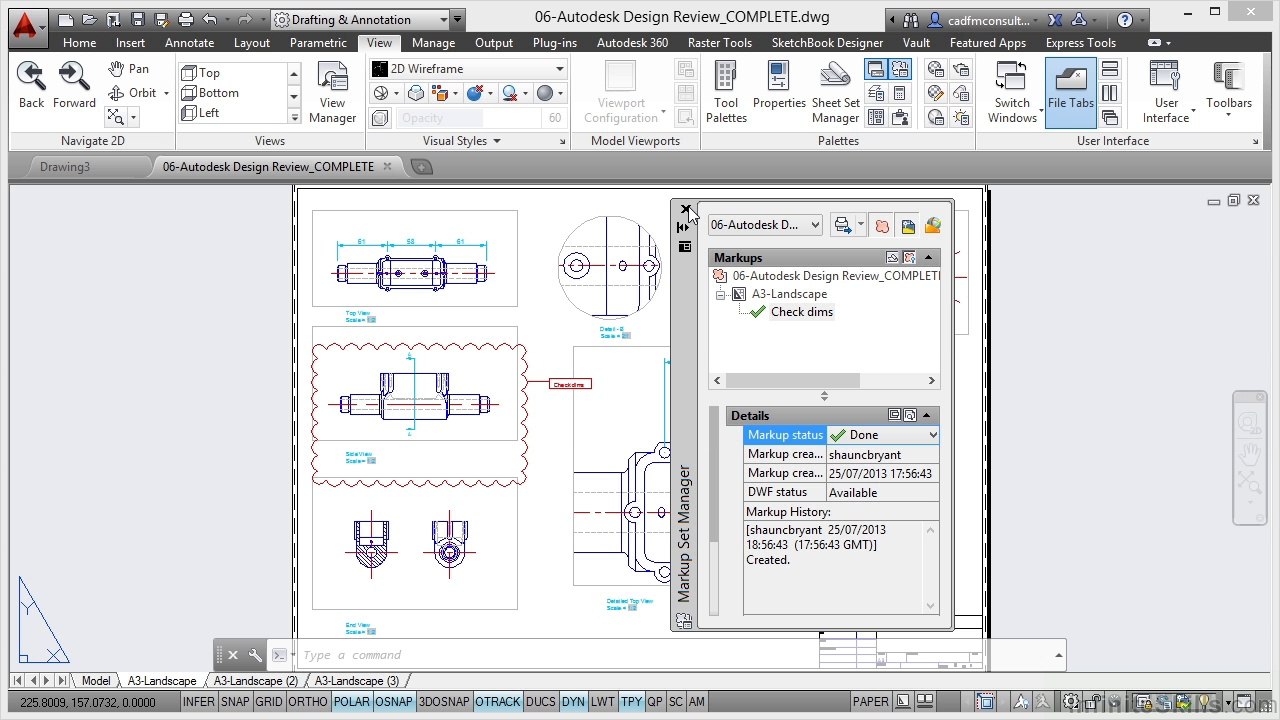Image resolution: width=1280 pixels, height=720 pixels.
Task: Click Tile Vertically icon
Action: click(1110, 93)
